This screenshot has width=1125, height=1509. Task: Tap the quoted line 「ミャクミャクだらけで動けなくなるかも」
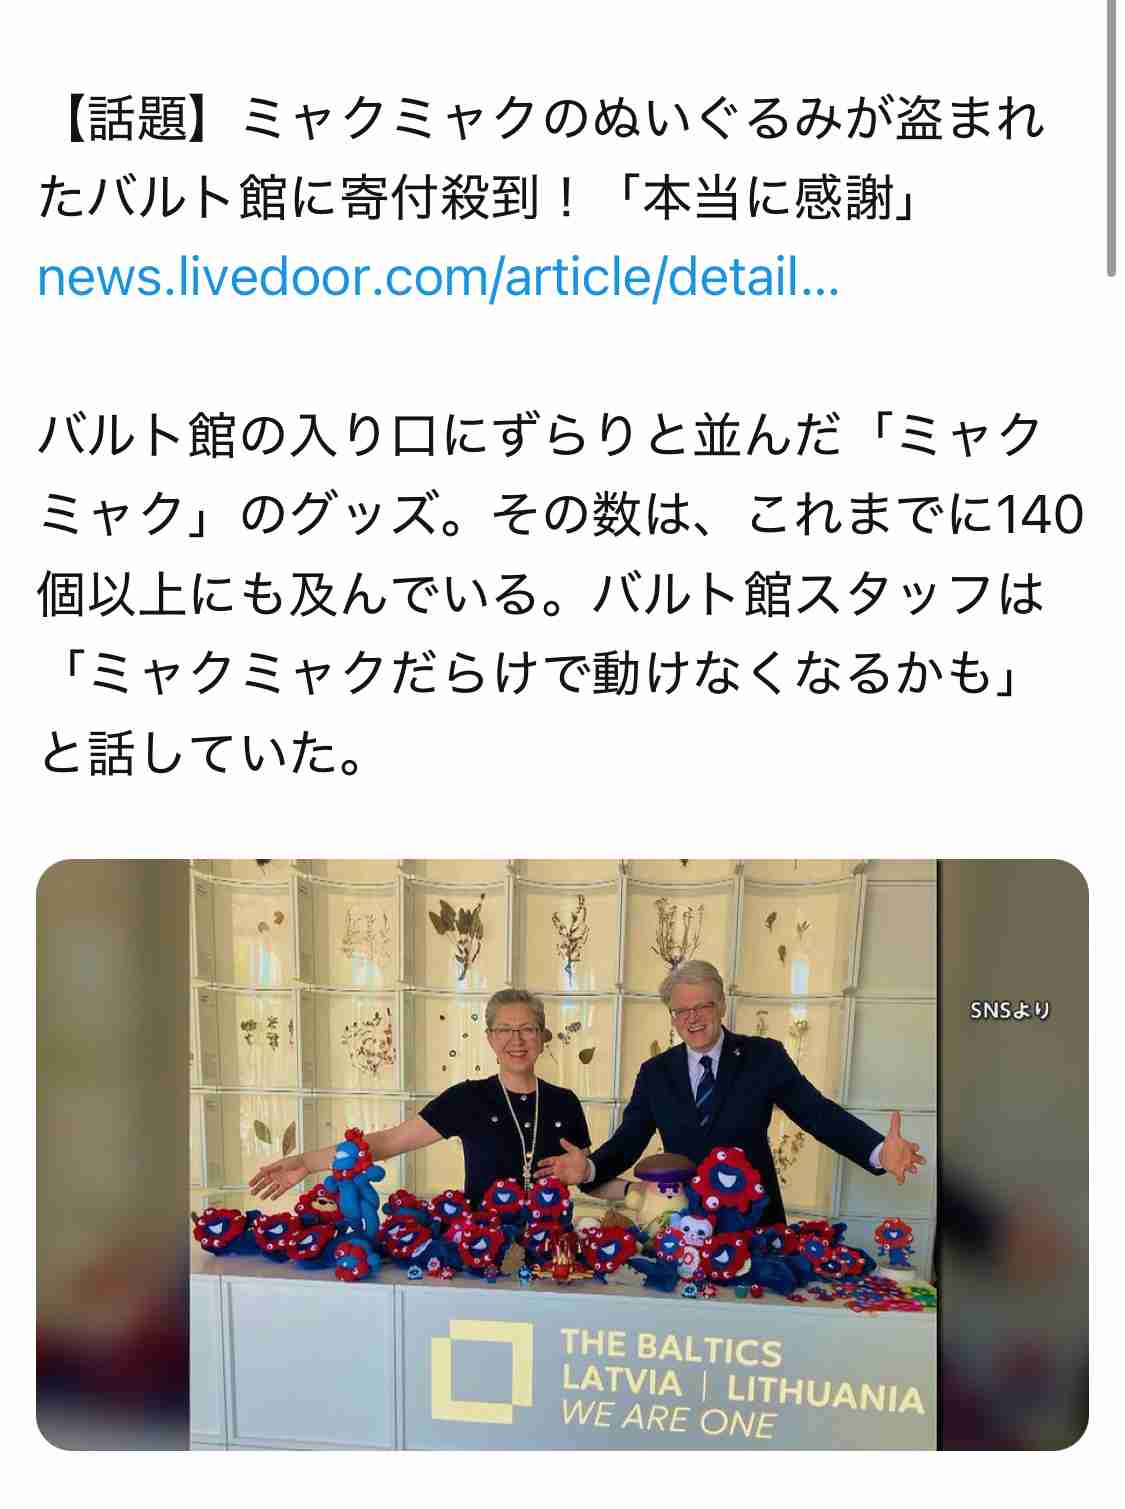(539, 673)
